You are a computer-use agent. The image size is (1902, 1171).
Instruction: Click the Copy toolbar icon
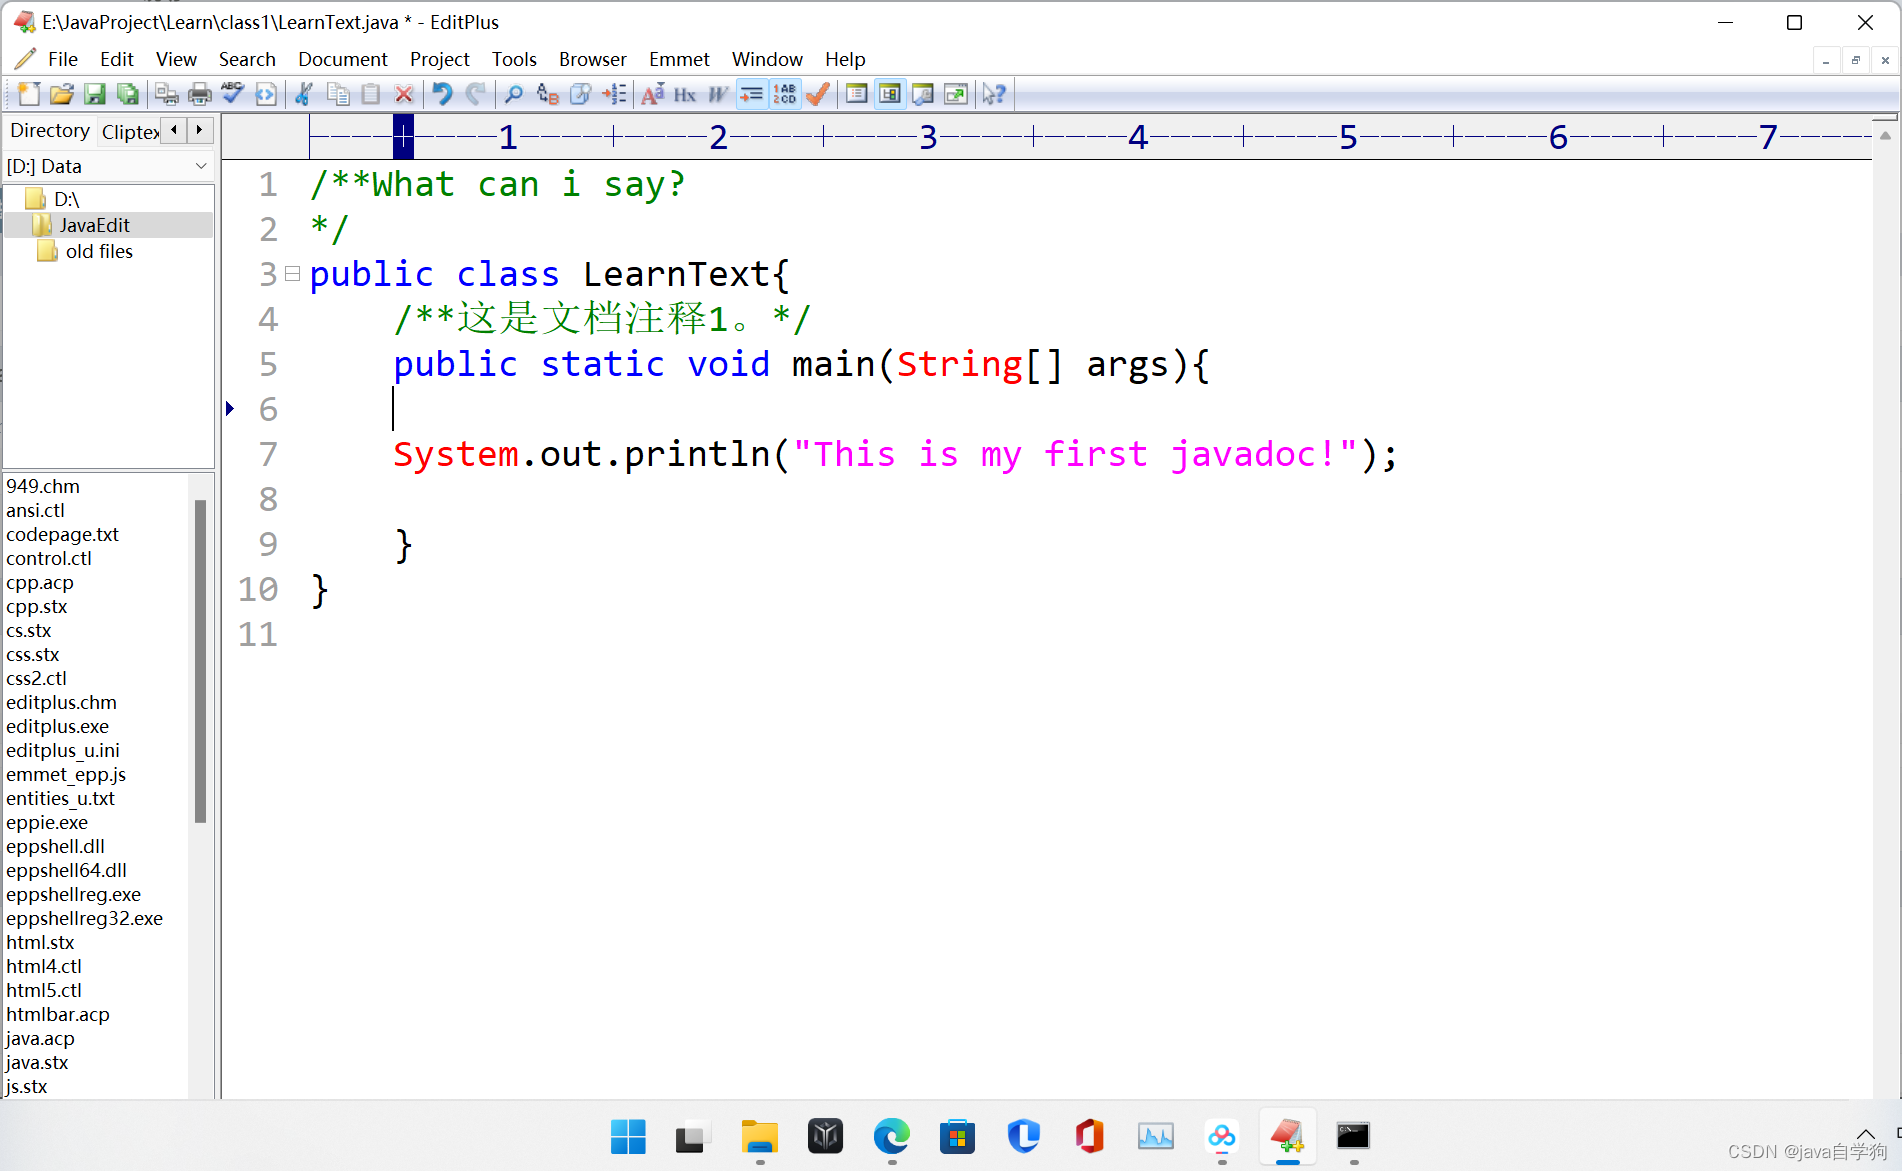click(x=338, y=94)
